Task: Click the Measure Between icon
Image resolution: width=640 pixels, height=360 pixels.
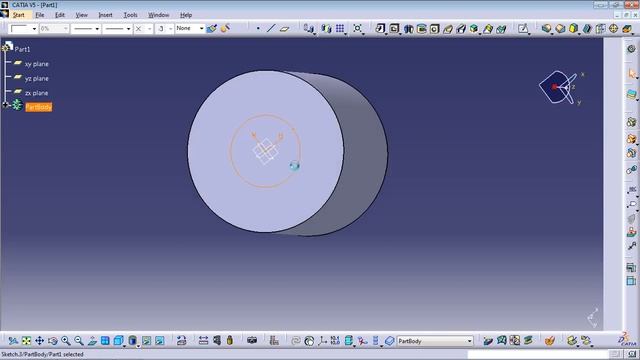Action: 203,341
